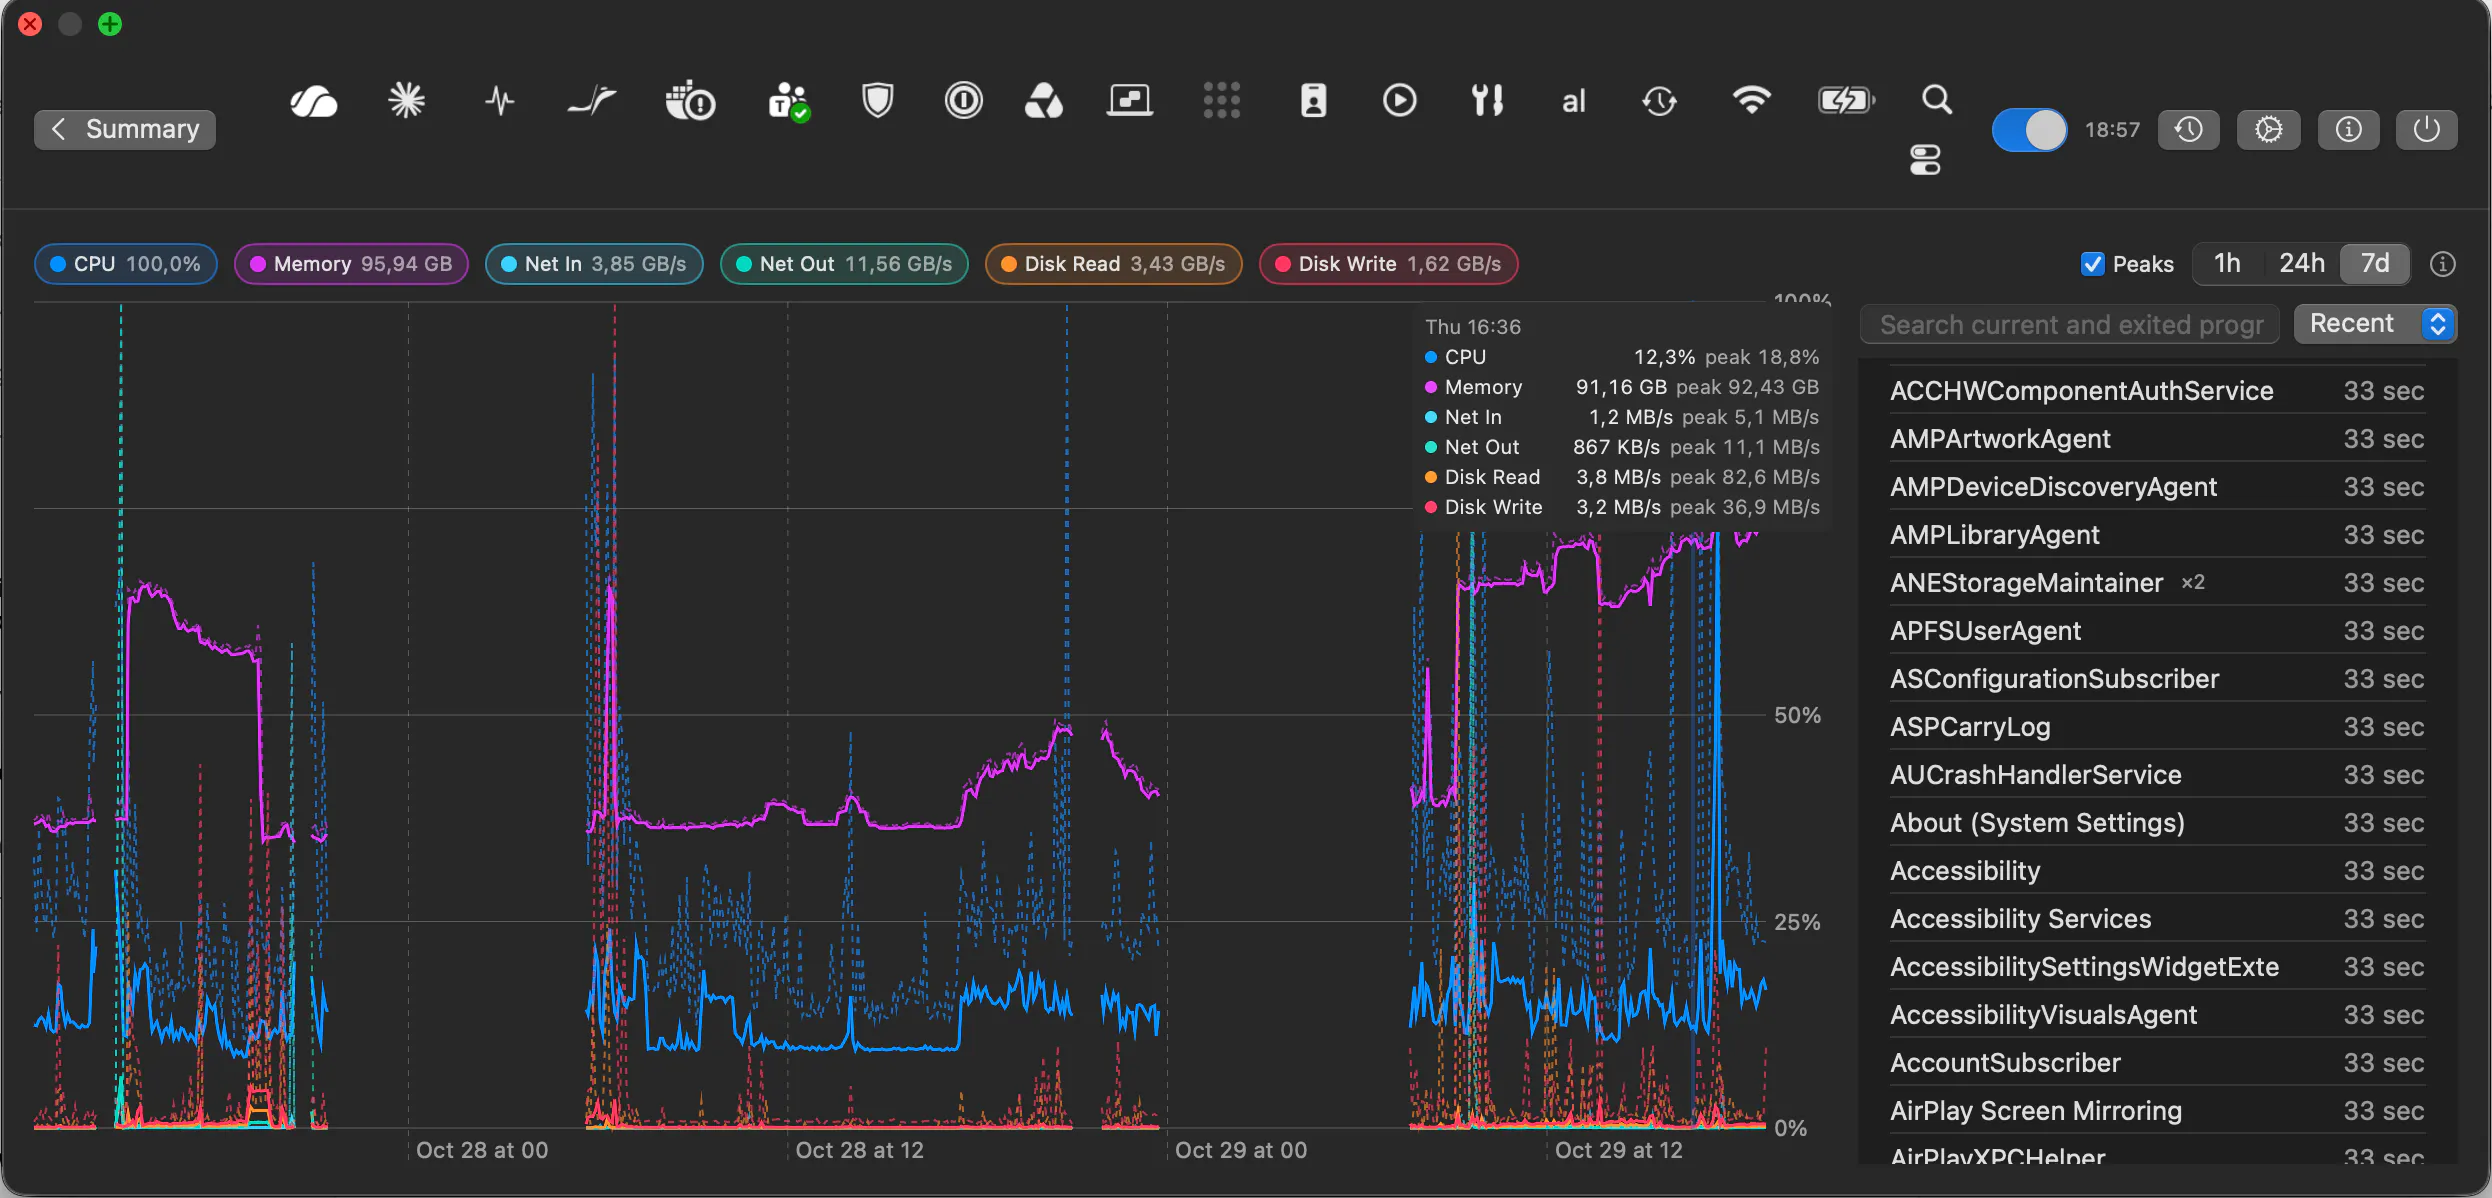This screenshot has width=2492, height=1198.
Task: Open the pulse activity monitor icon
Action: pyautogui.click(x=500, y=101)
